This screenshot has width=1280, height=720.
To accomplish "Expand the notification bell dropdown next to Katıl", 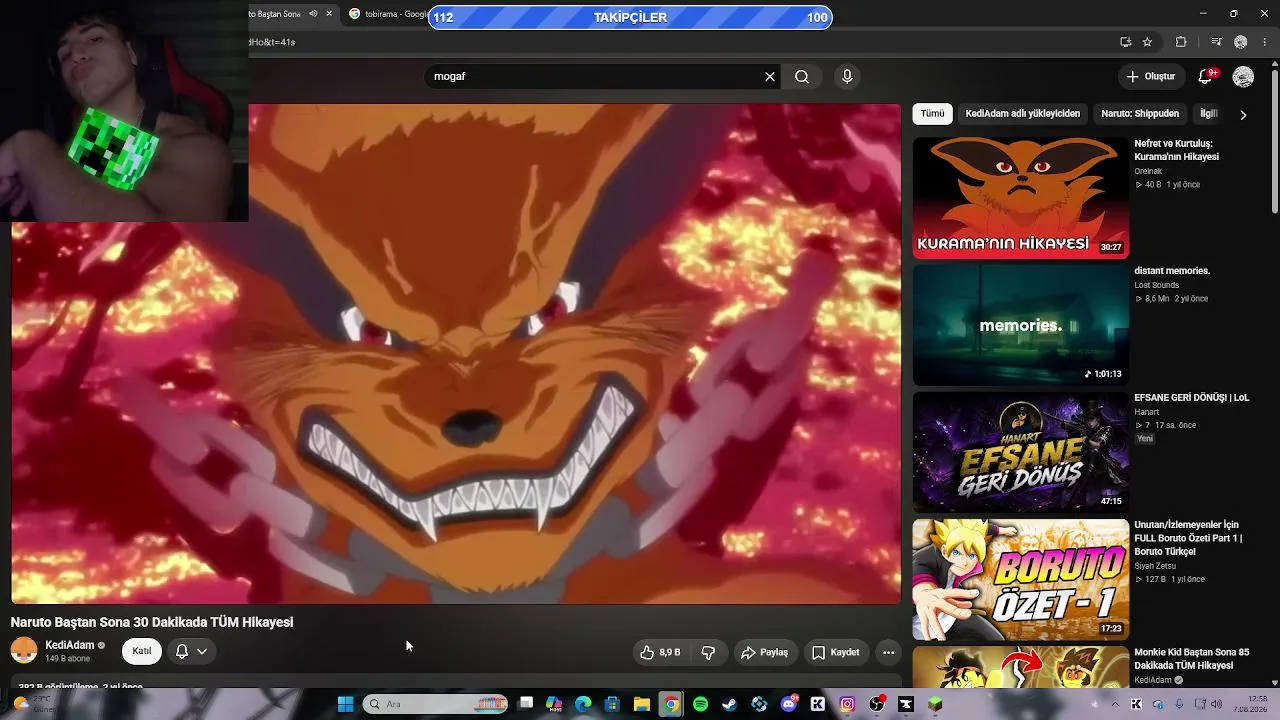I will pos(191,651).
